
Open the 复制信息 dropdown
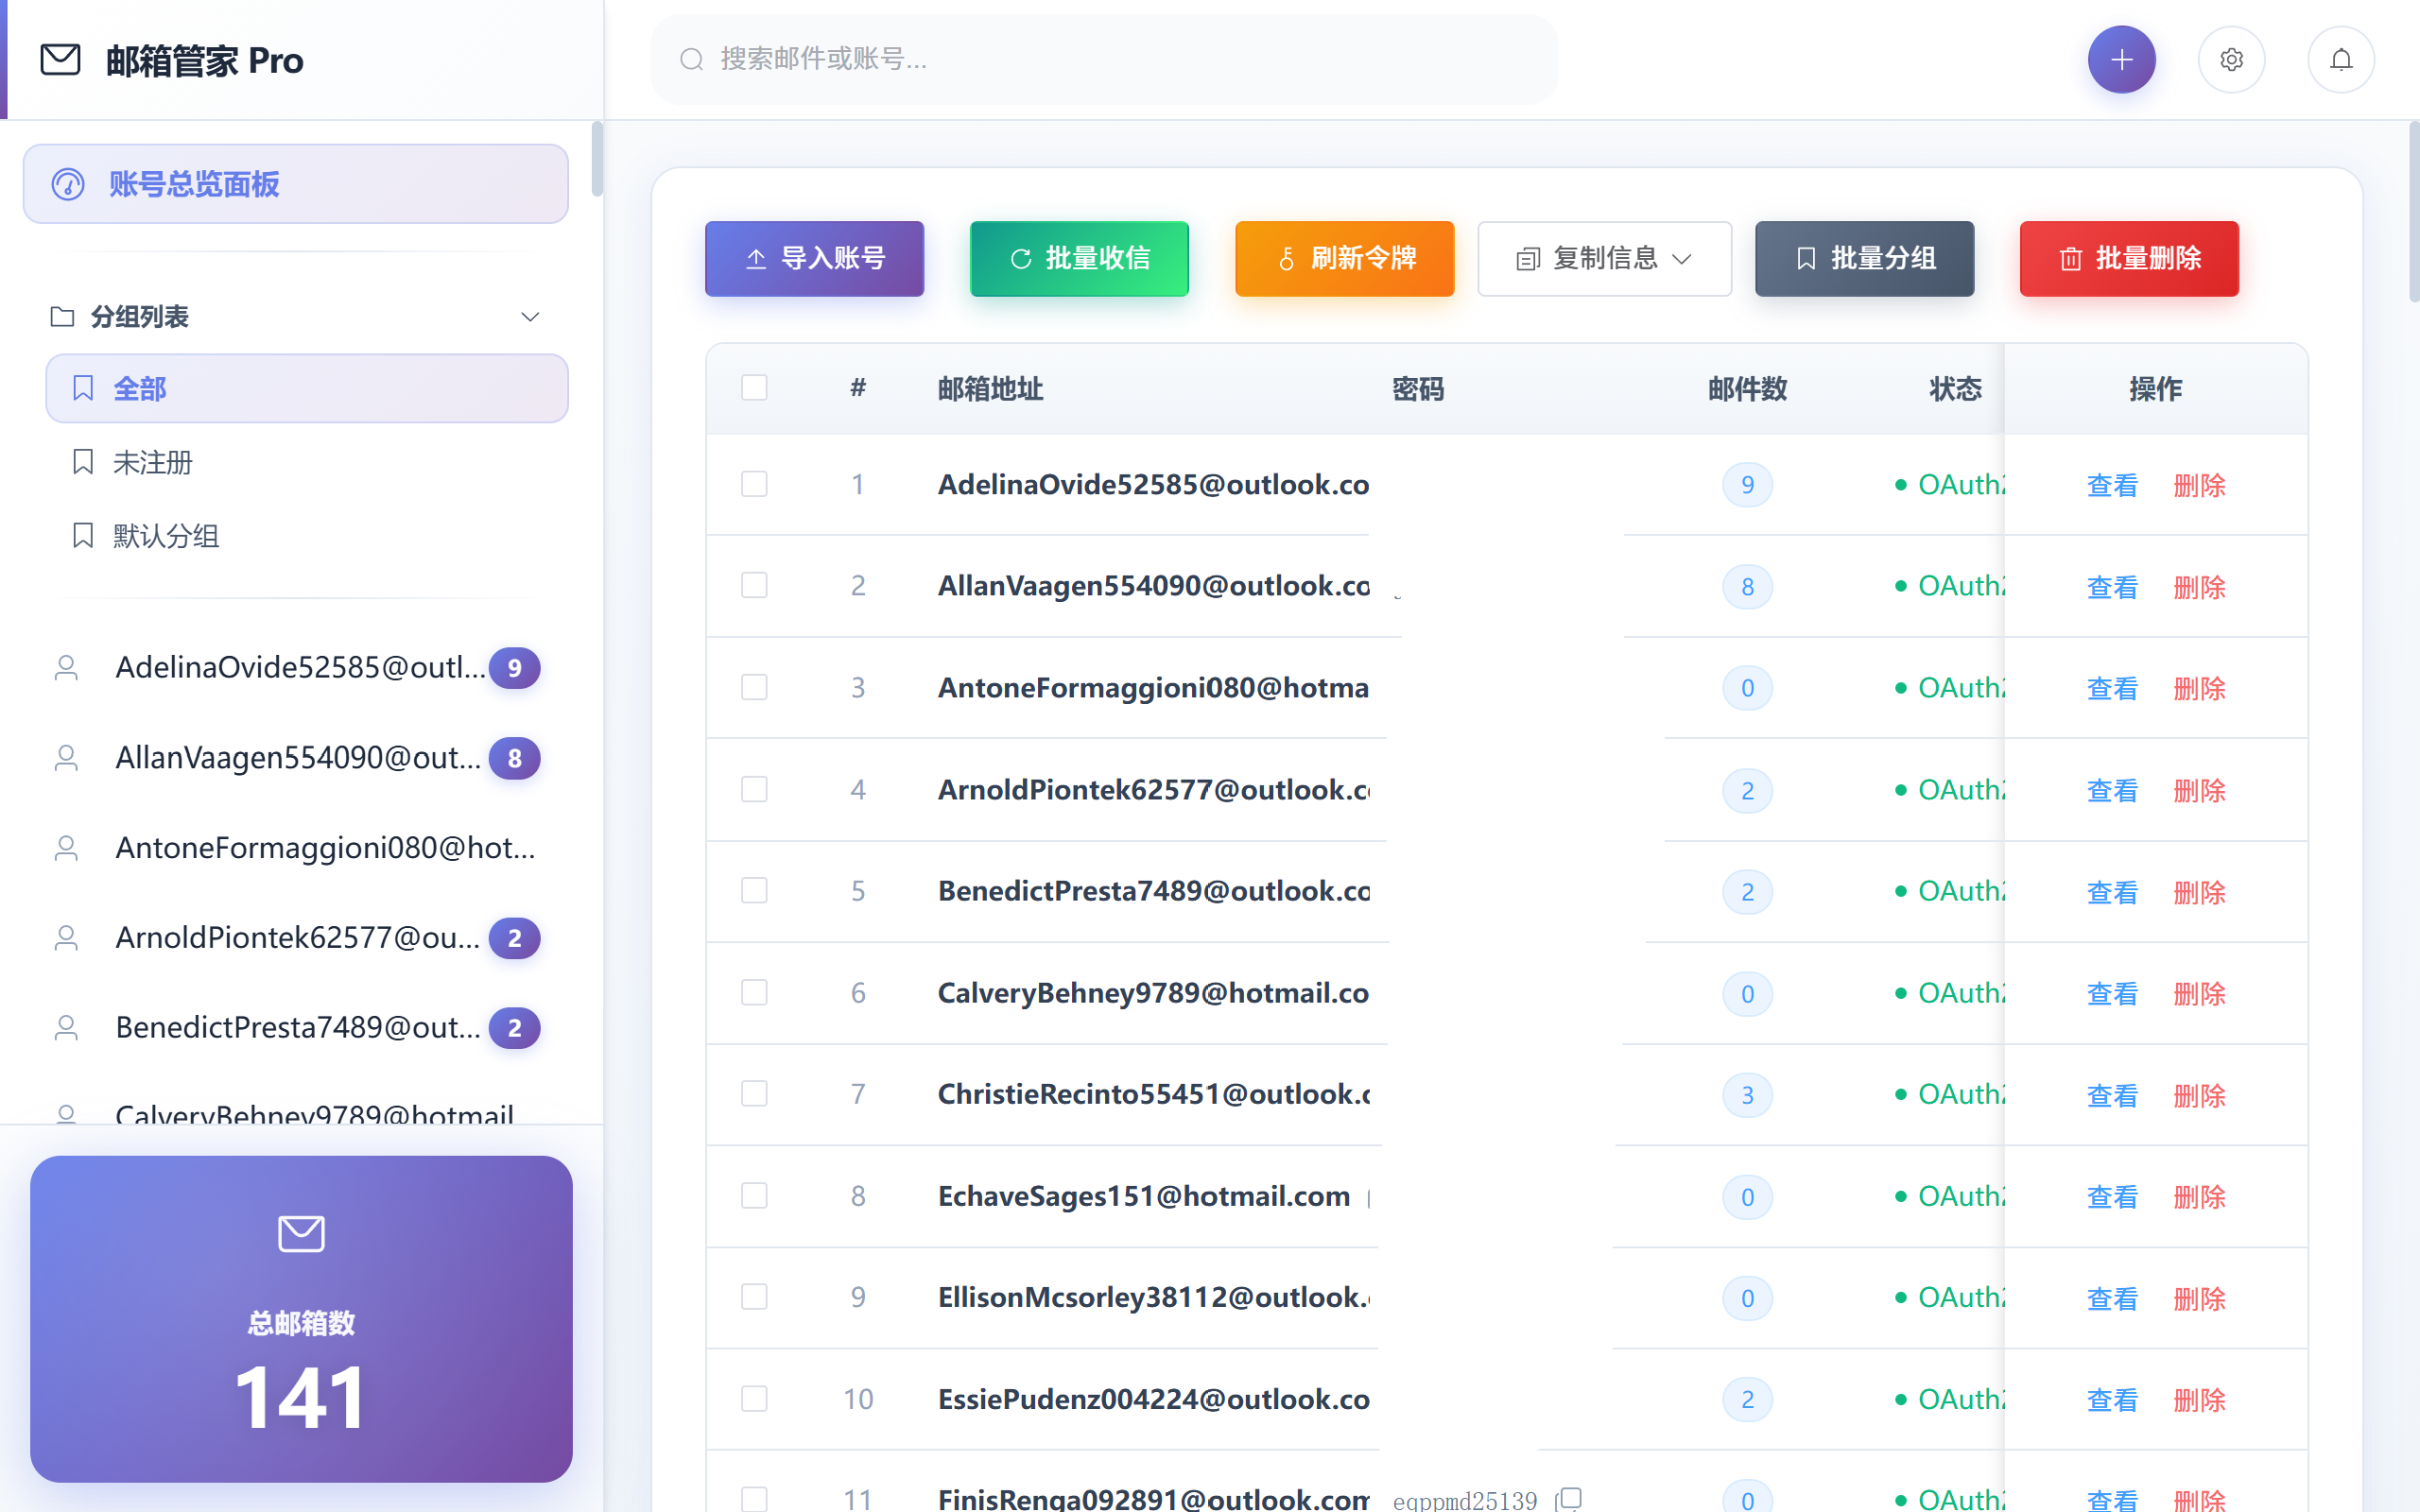point(1604,259)
